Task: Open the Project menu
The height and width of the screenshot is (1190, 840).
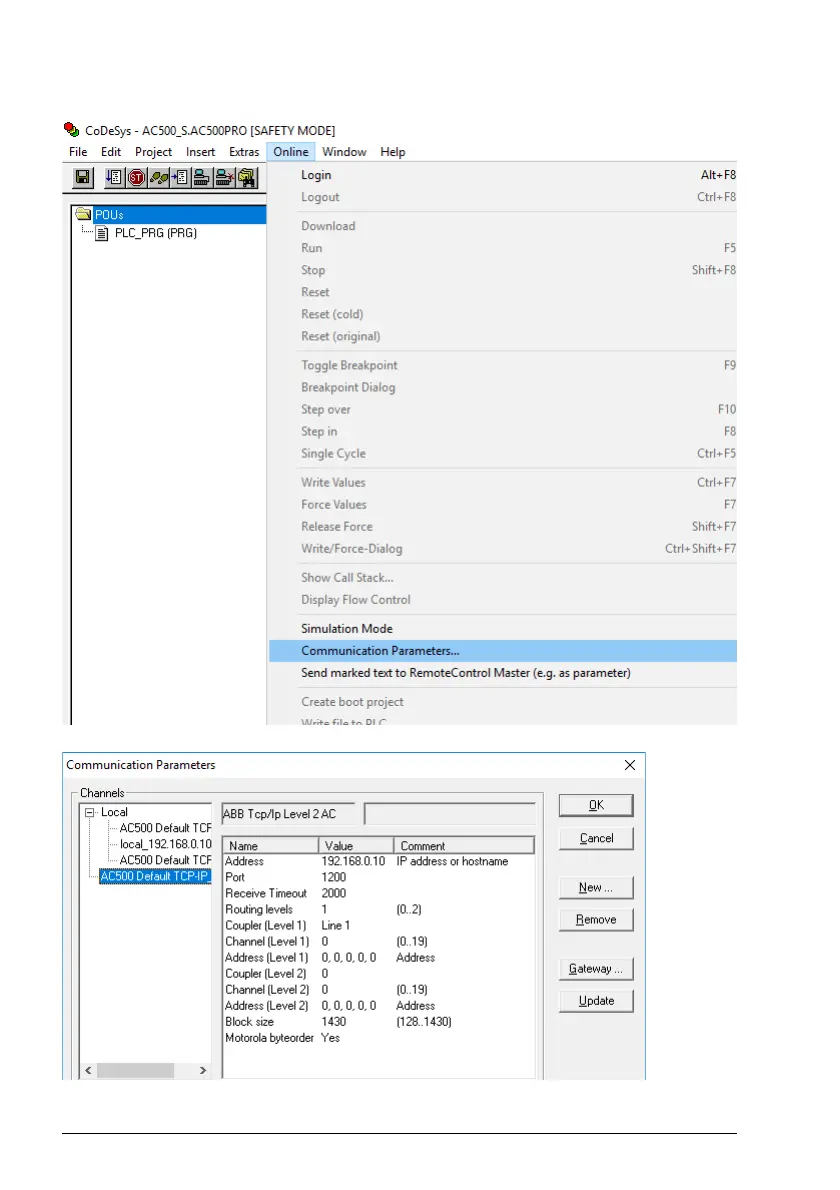Action: click(x=153, y=152)
